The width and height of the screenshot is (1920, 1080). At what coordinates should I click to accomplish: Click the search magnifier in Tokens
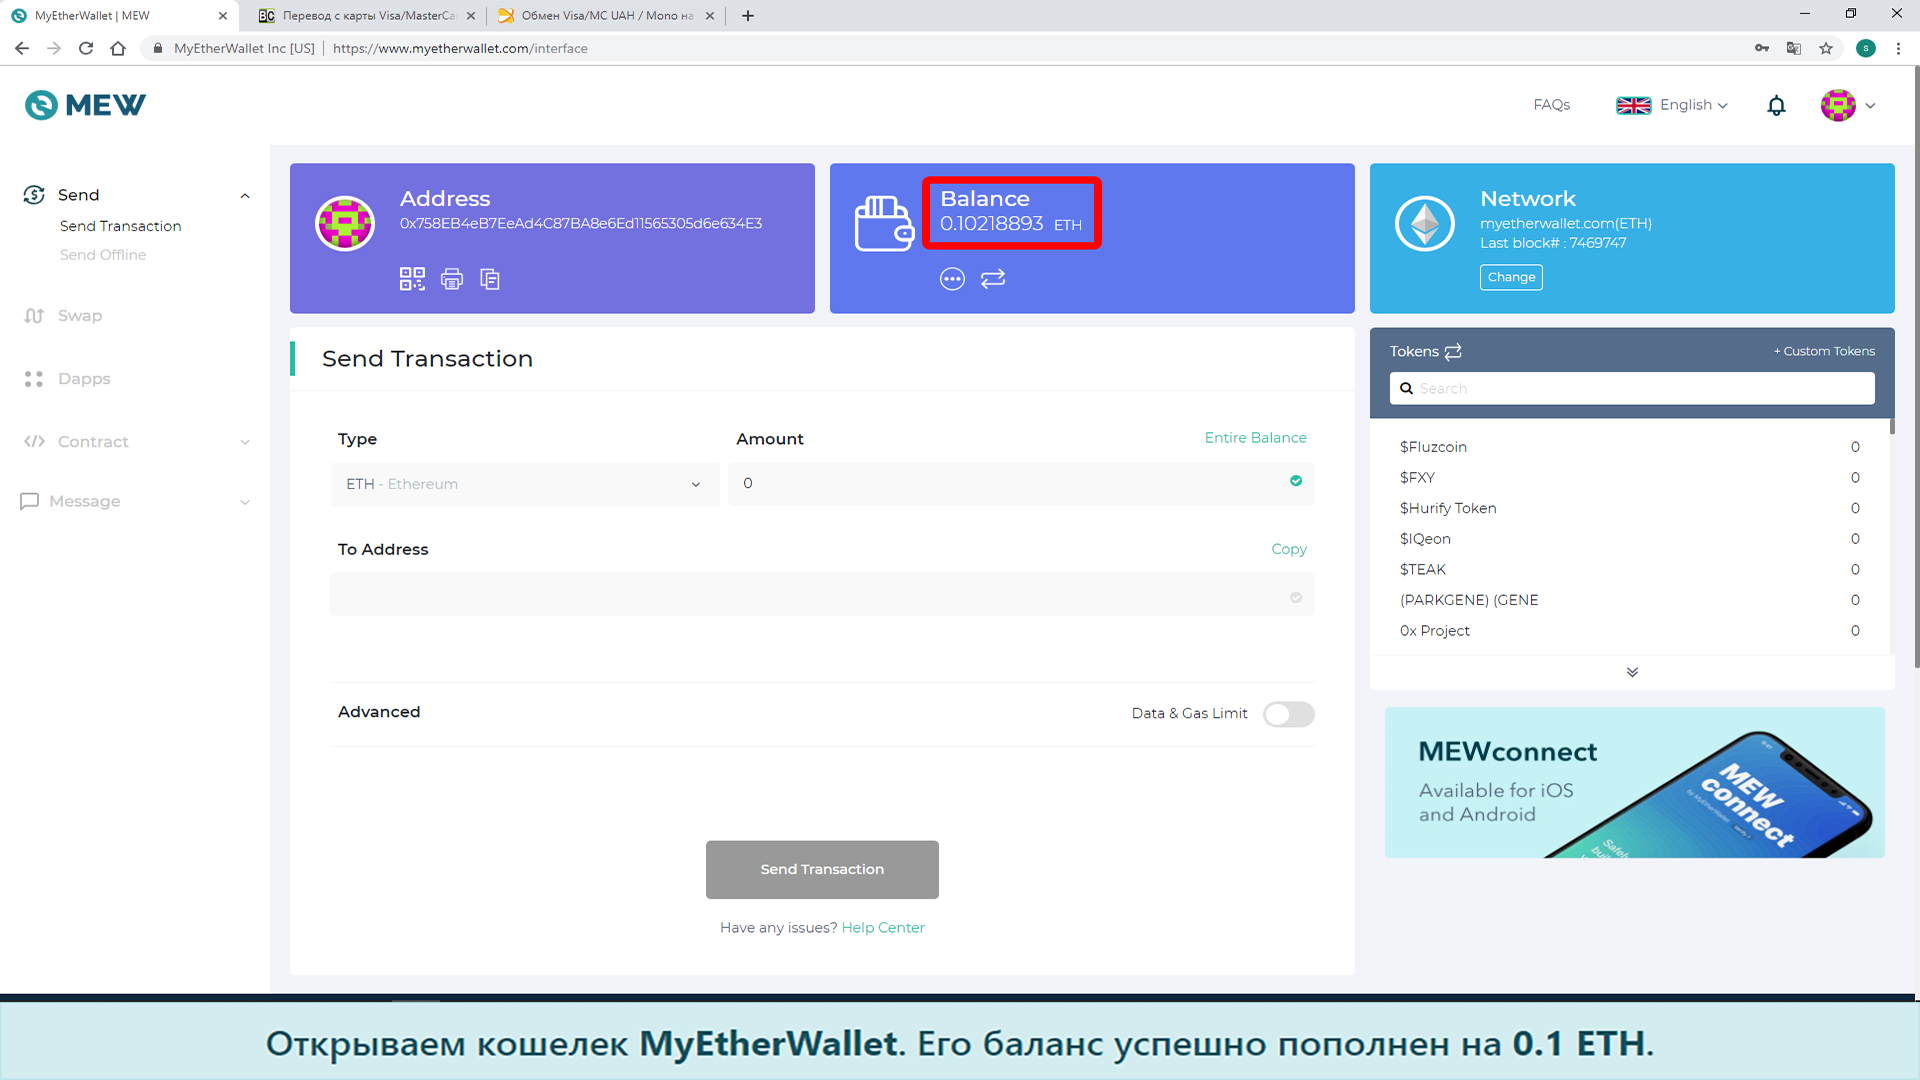coord(1406,388)
